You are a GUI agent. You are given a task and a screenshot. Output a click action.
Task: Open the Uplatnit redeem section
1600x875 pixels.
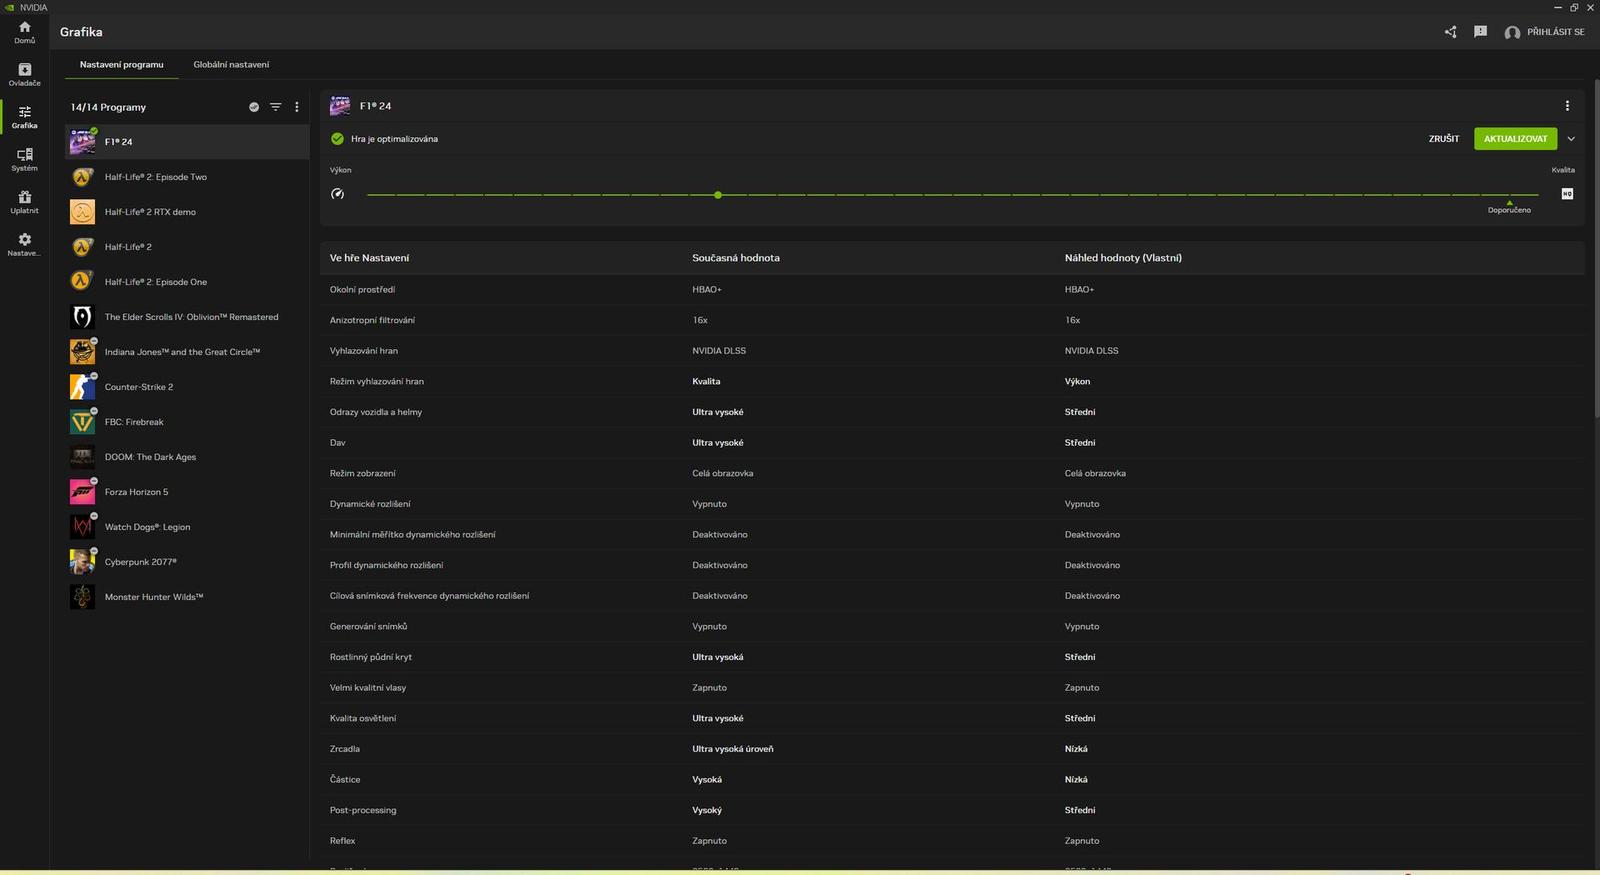24,202
